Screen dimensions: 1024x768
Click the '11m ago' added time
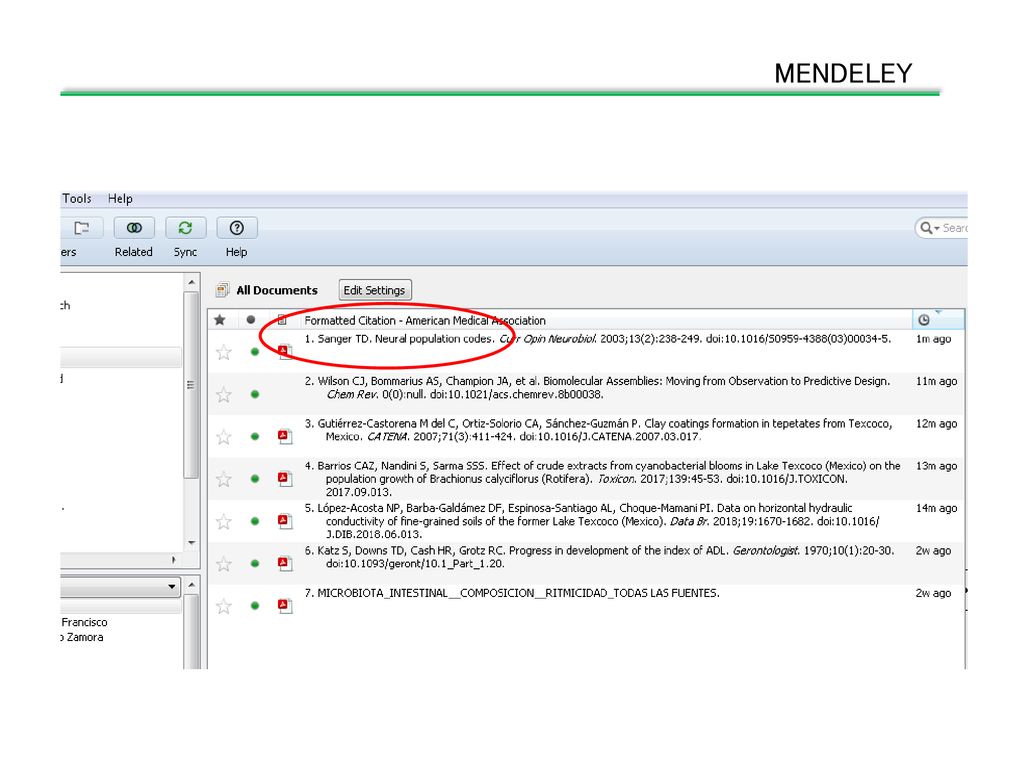(x=936, y=381)
